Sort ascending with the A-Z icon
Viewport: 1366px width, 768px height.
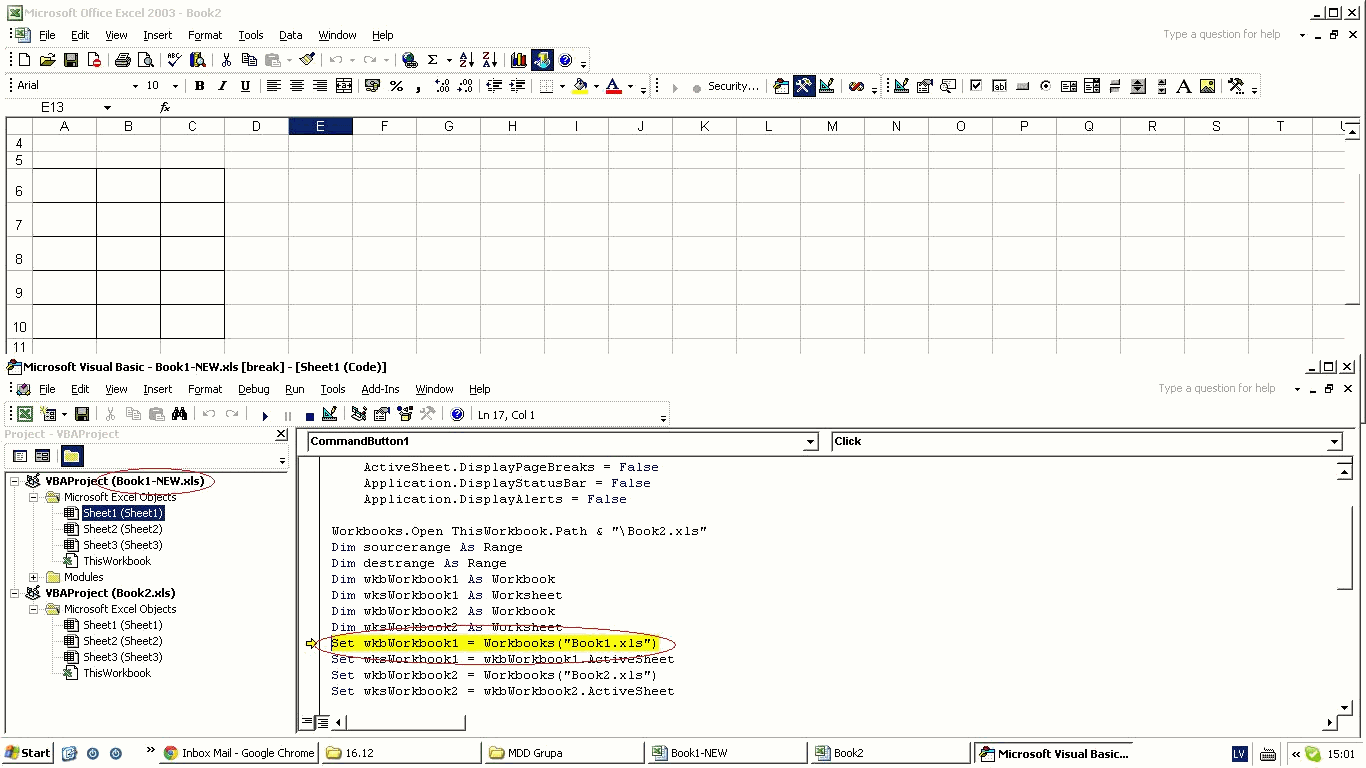tap(466, 60)
